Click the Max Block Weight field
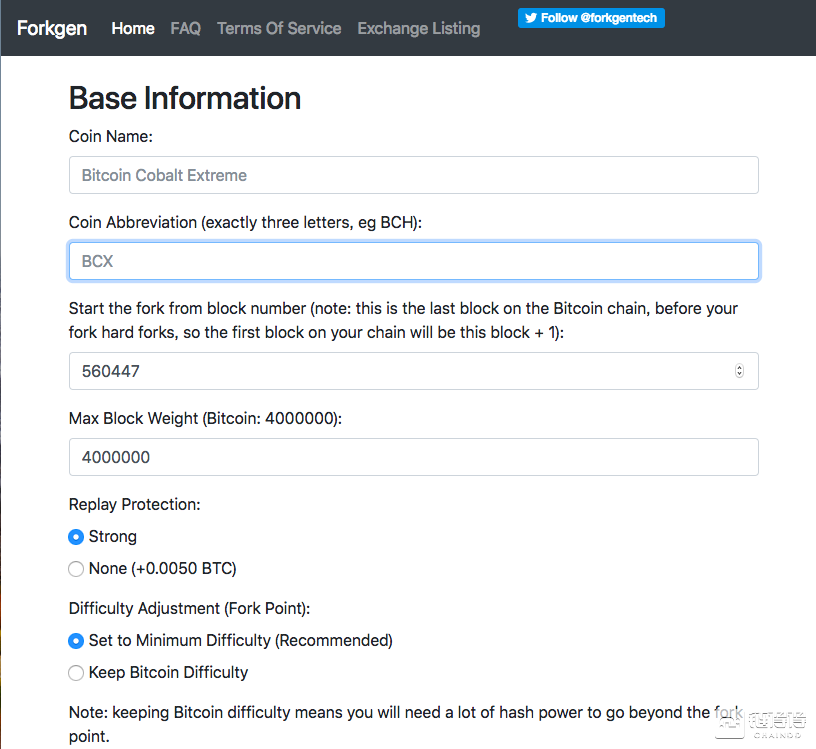 pyautogui.click(x=413, y=457)
